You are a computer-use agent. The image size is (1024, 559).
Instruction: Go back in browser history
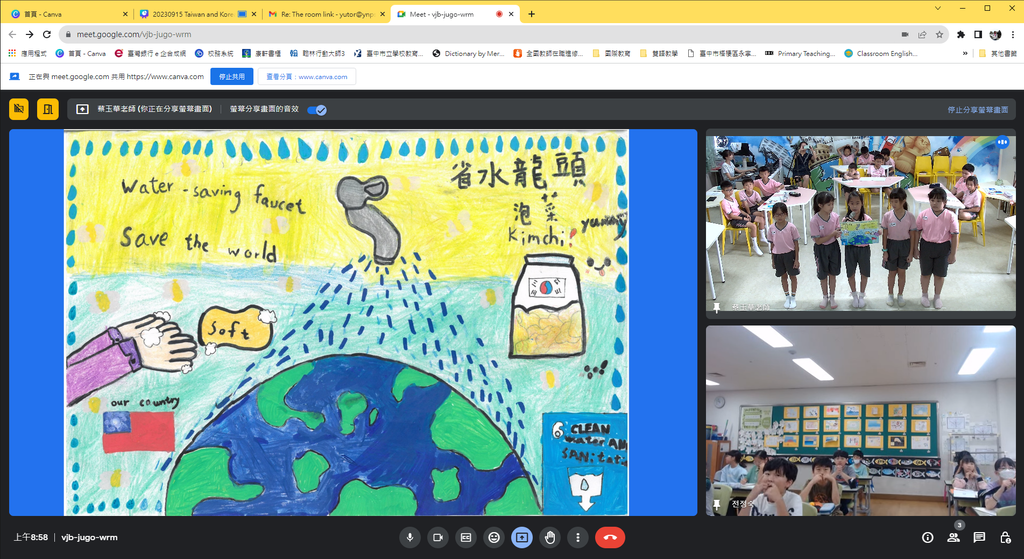pos(12,34)
